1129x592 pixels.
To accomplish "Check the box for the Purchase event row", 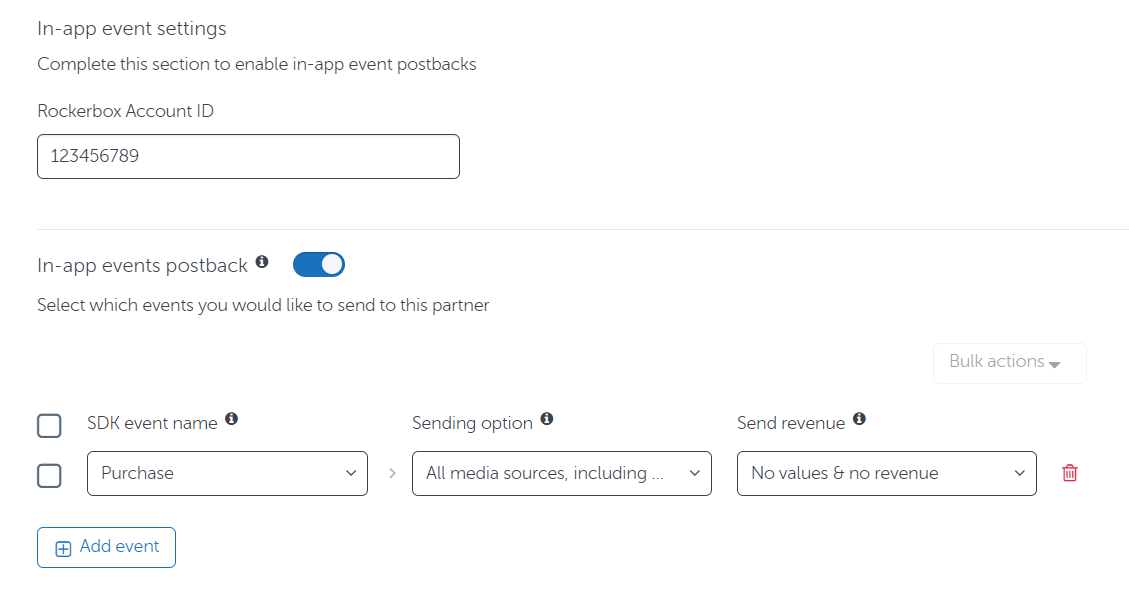I will 49,475.
